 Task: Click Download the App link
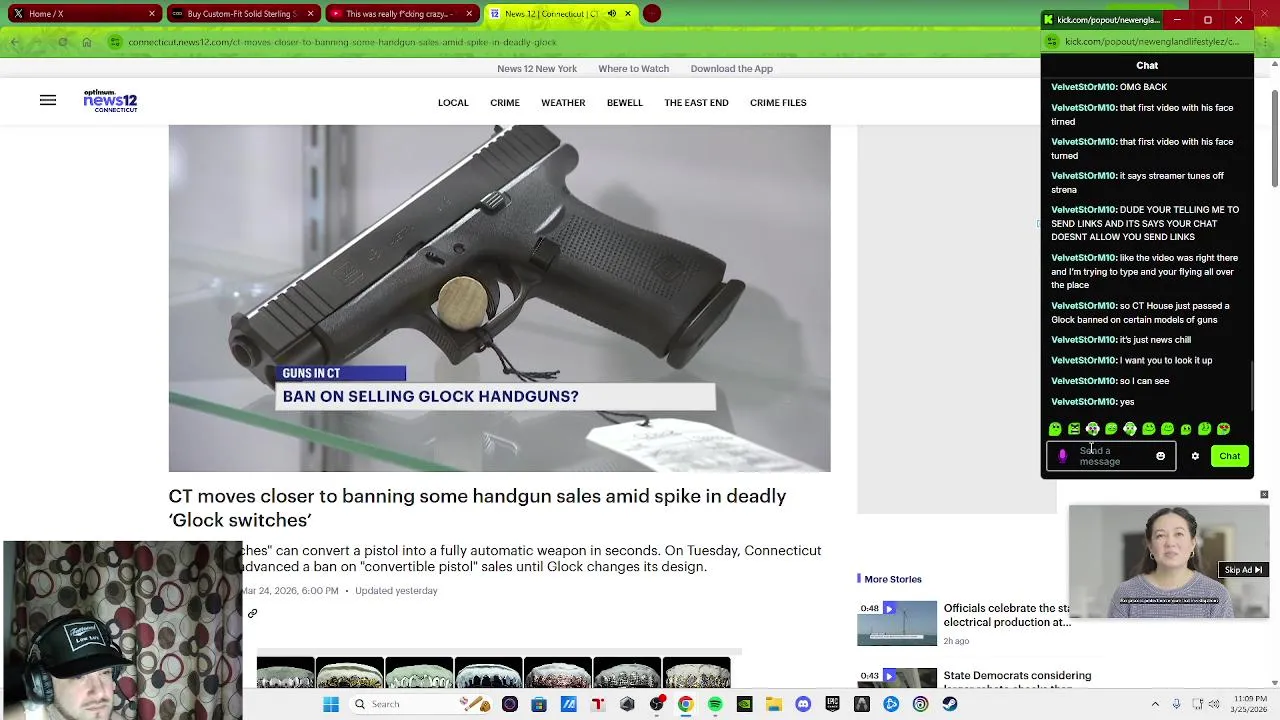click(x=732, y=69)
